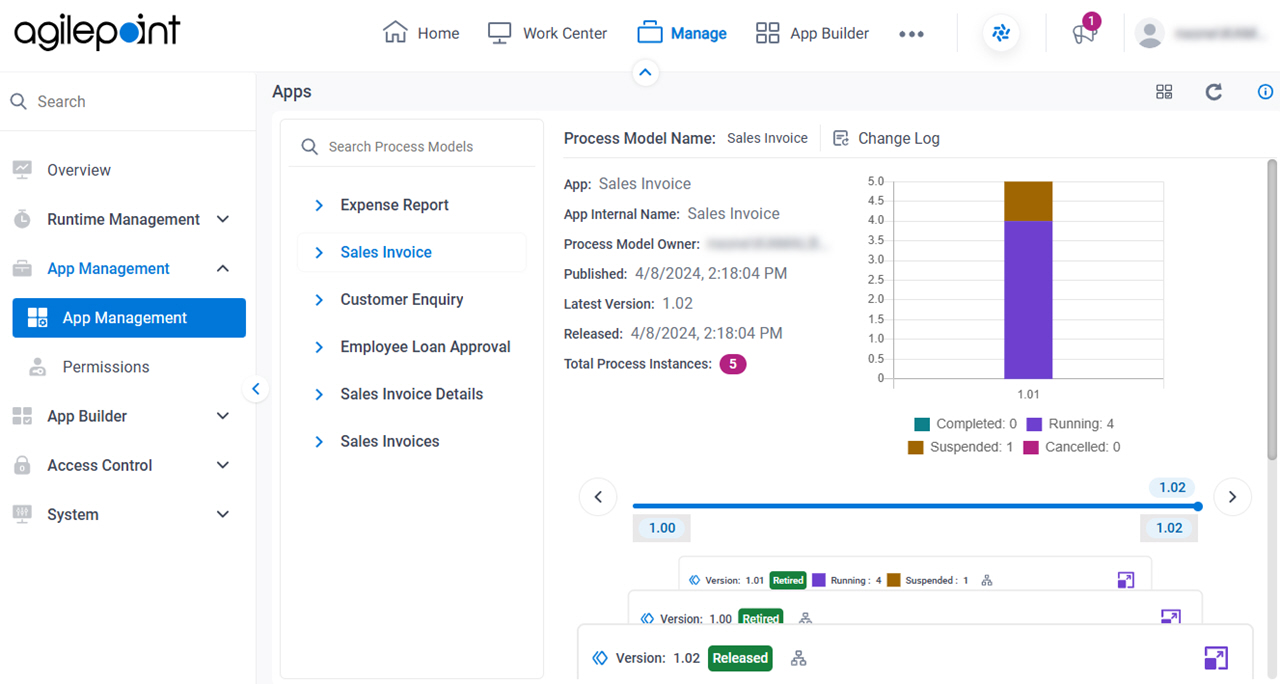Expand the Version 1.00 card icon
Image resolution: width=1280 pixels, height=684 pixels.
point(1171,617)
